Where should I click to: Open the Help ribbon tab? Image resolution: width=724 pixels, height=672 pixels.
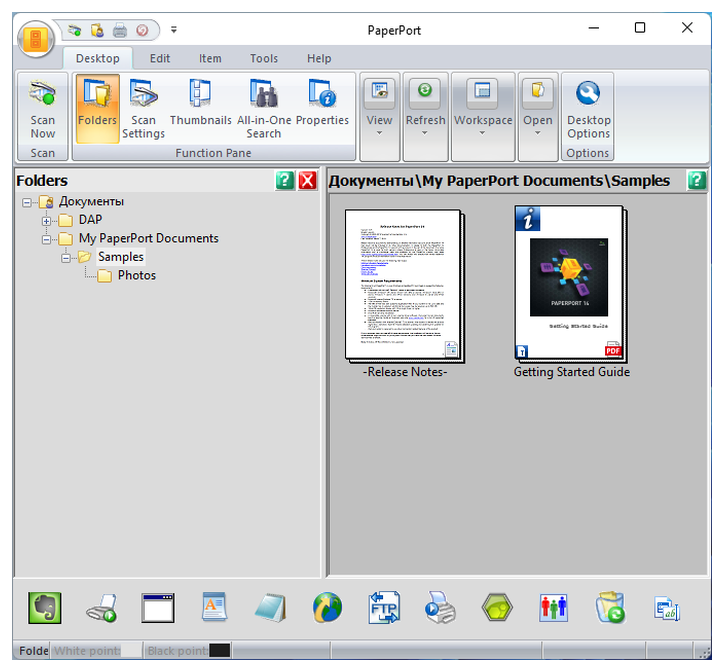point(319,59)
